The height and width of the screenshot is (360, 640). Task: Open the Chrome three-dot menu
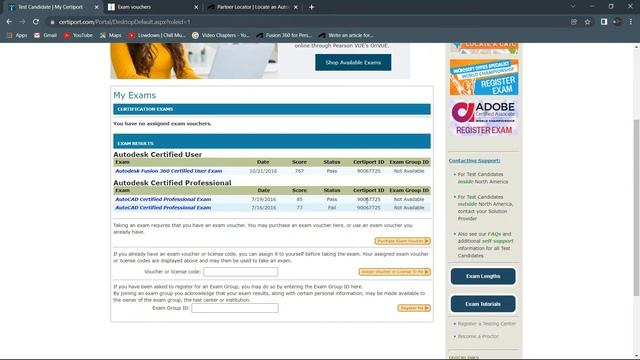(x=631, y=22)
